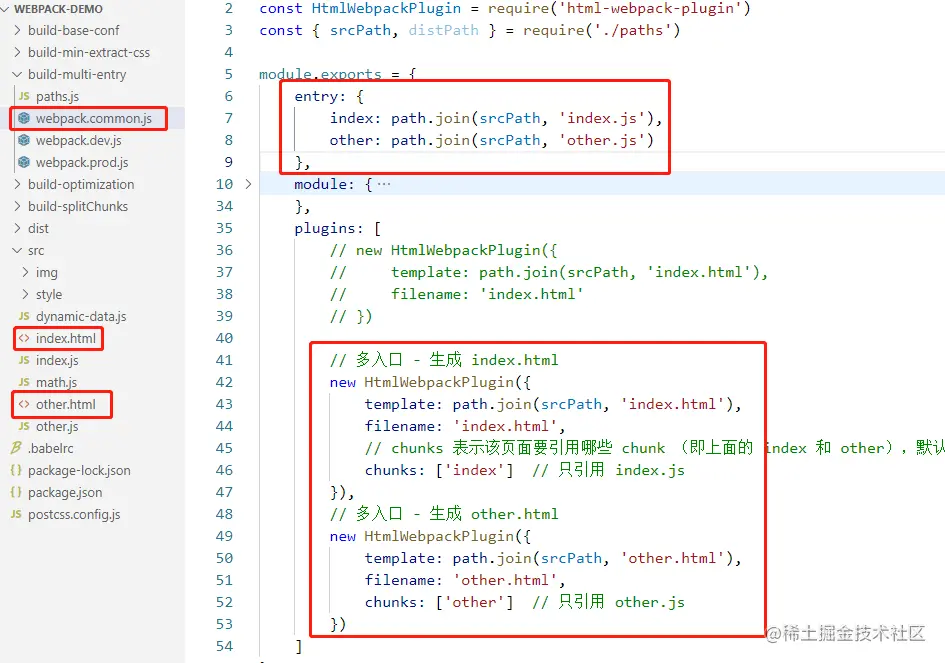Open other.js file
The width and height of the screenshot is (945, 663).
(57, 426)
